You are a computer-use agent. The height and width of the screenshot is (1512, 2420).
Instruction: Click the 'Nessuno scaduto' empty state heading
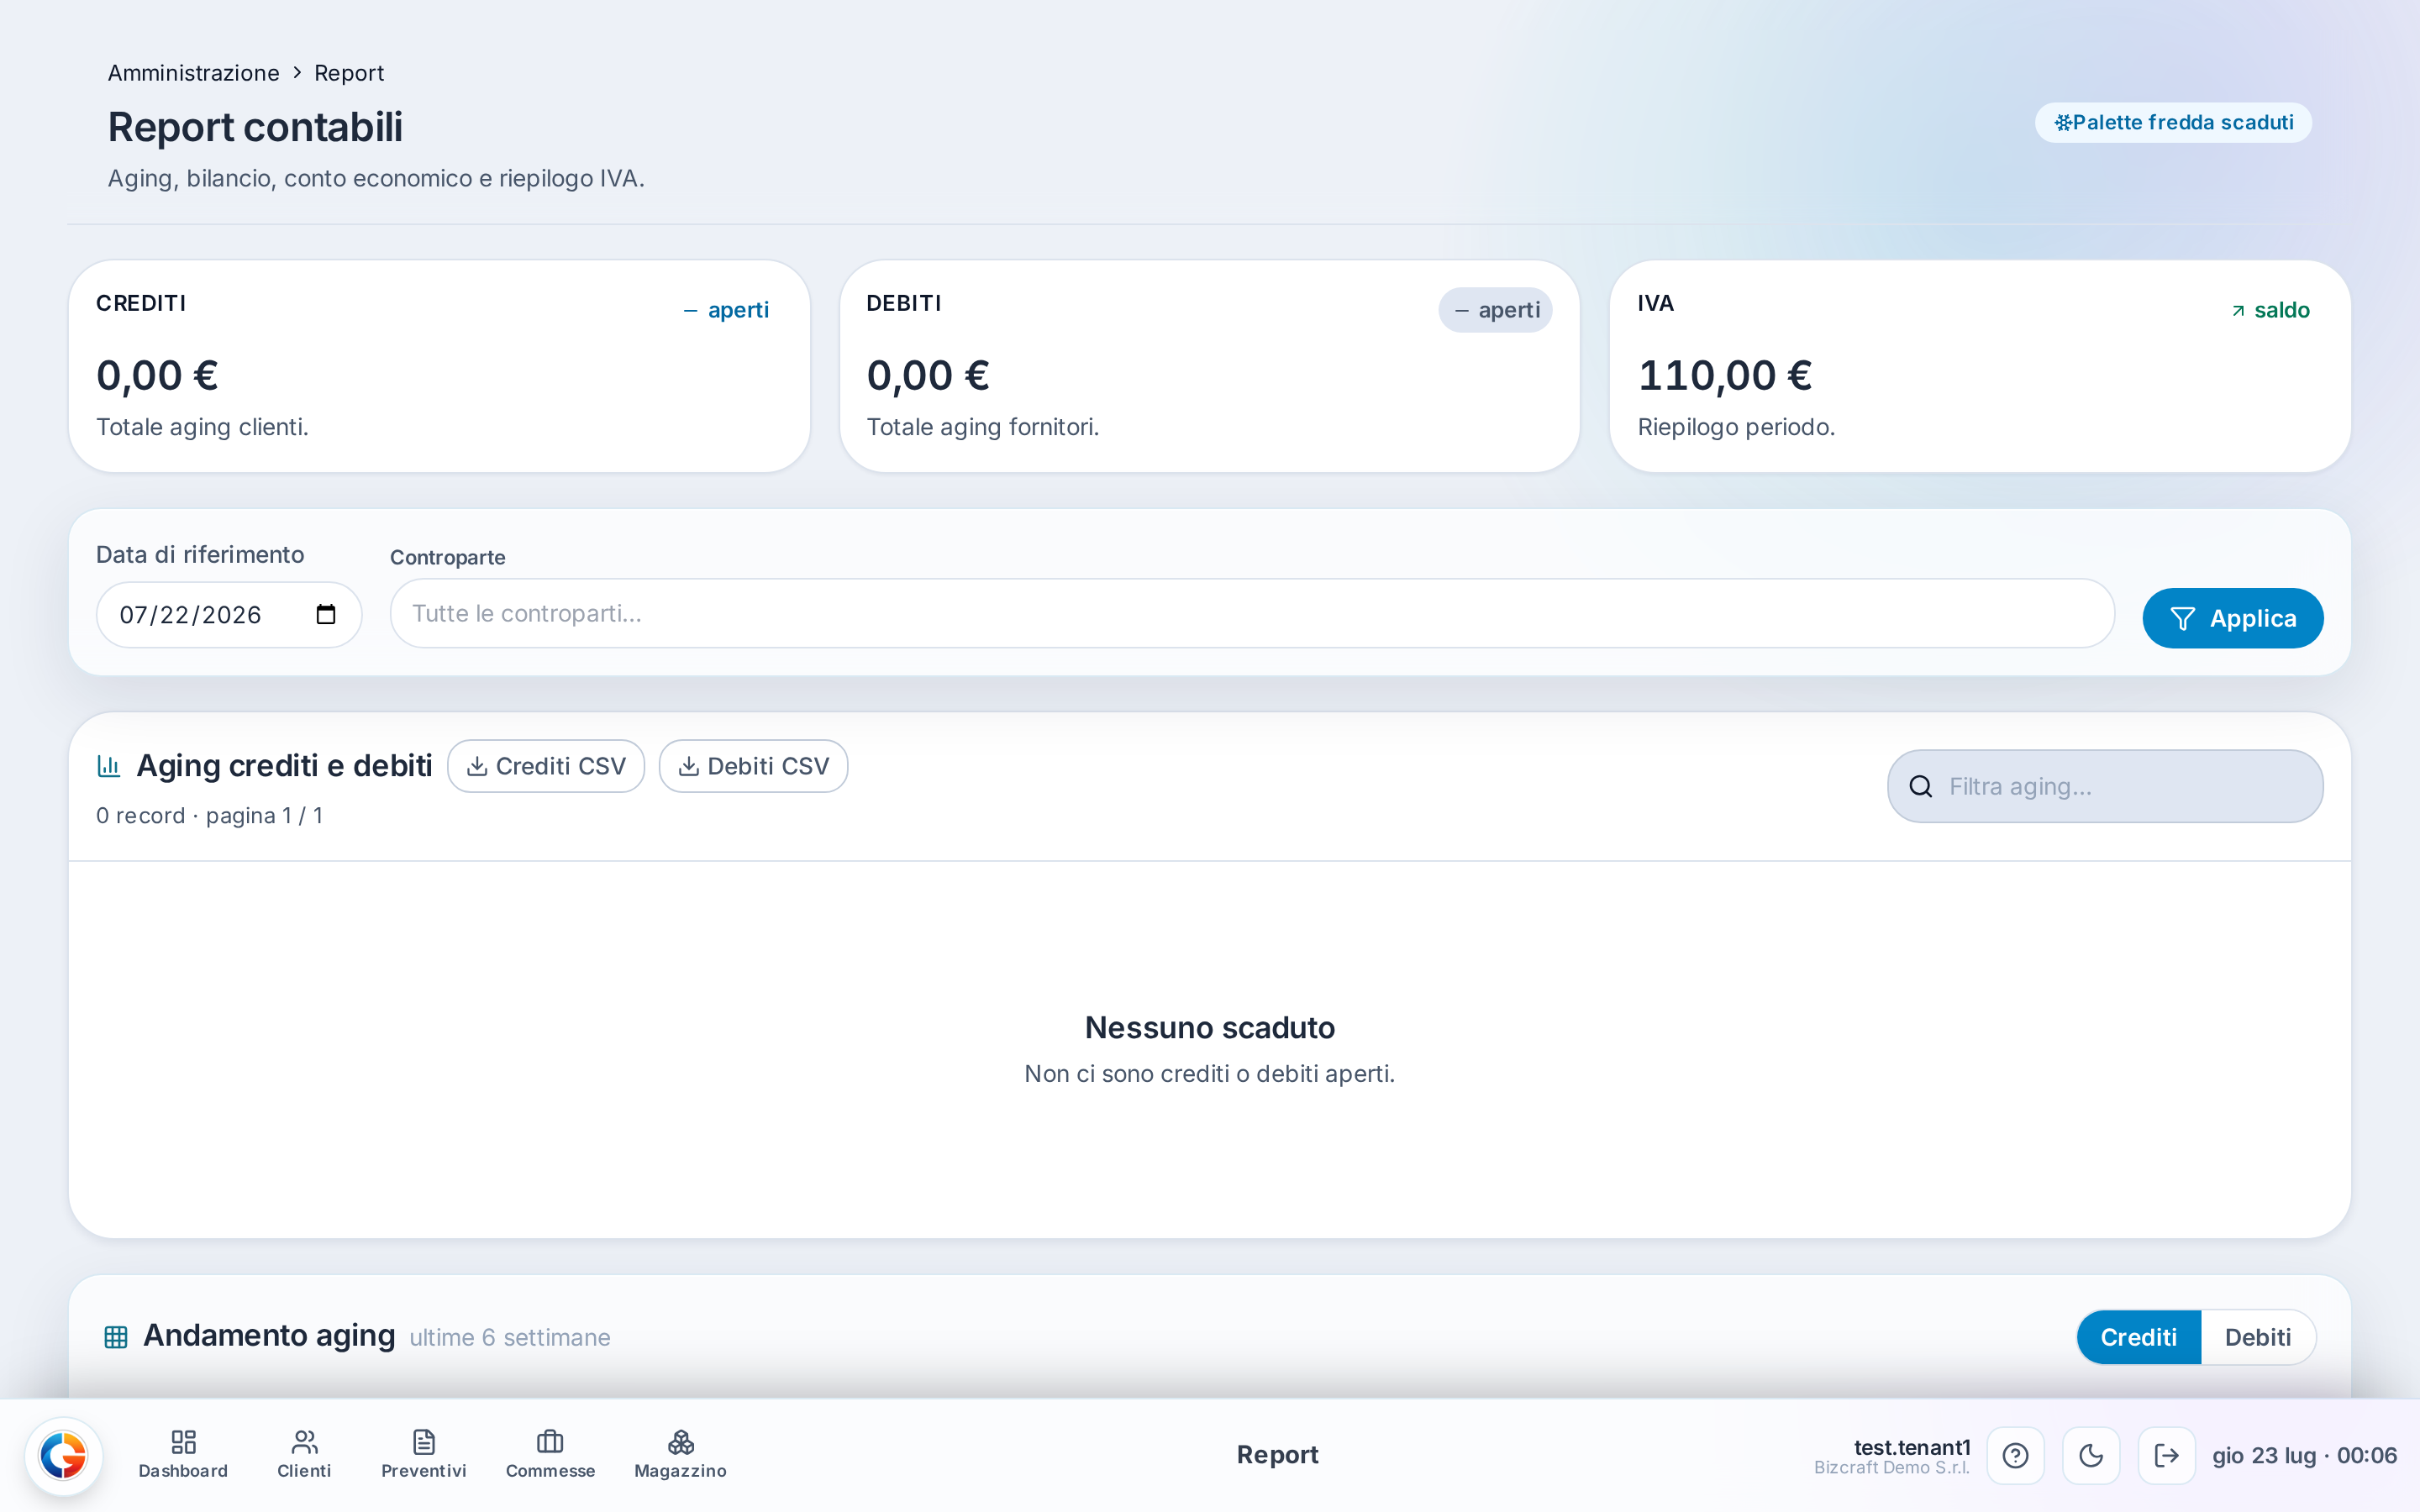[x=1210, y=1027]
